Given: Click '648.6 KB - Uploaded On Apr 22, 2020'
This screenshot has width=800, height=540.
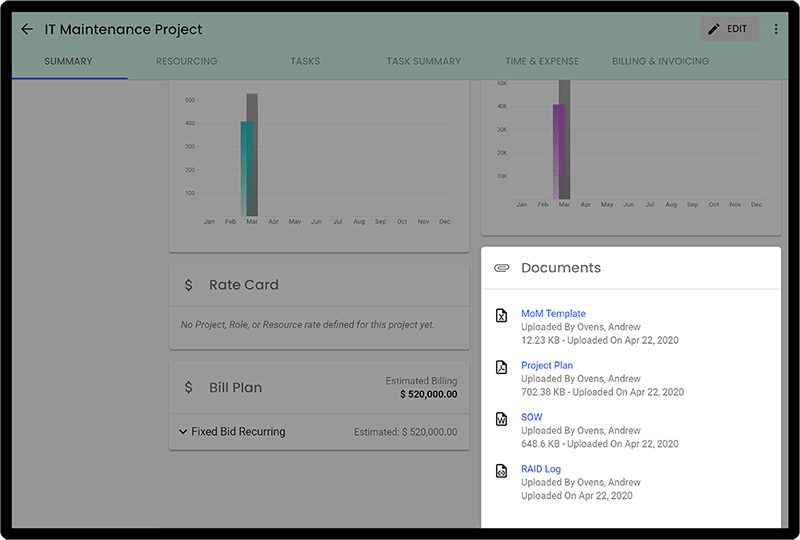Looking at the screenshot, I should tap(599, 444).
